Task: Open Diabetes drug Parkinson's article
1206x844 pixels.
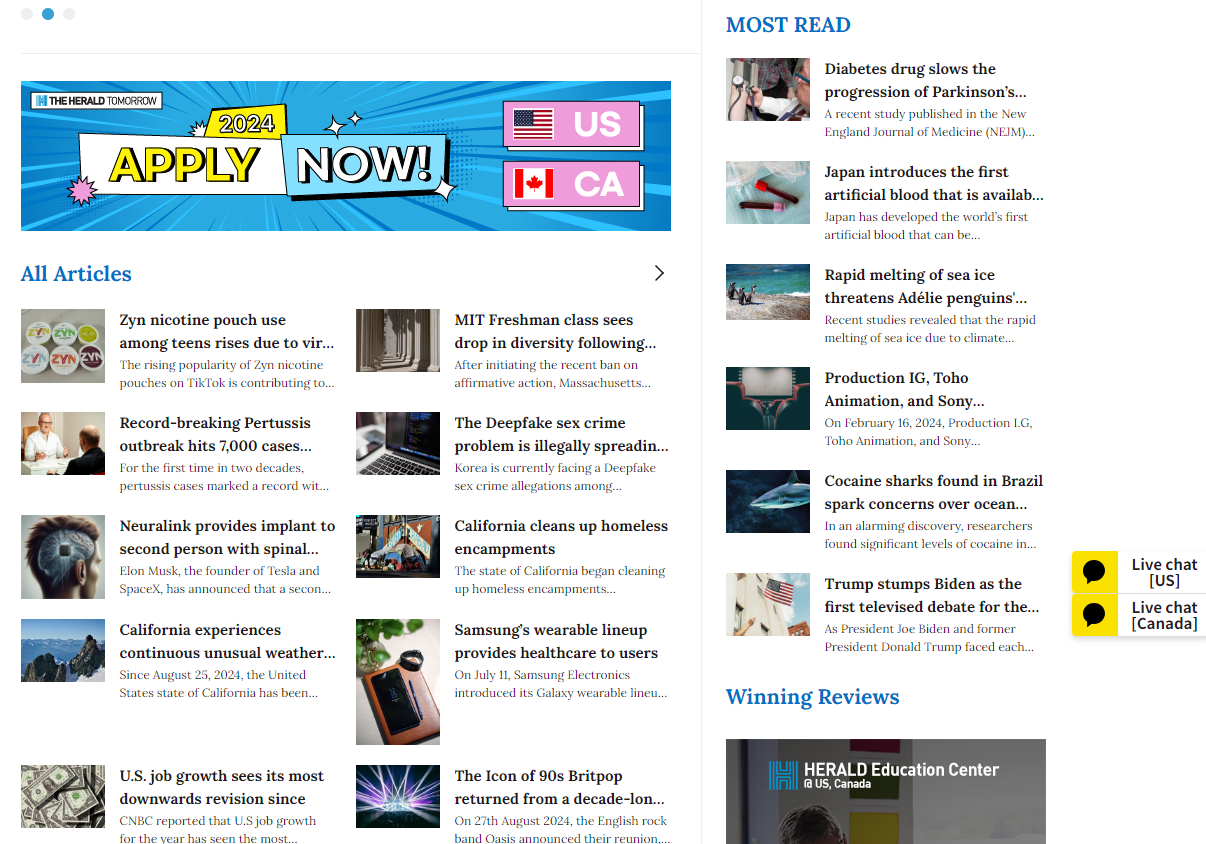Action: (925, 80)
